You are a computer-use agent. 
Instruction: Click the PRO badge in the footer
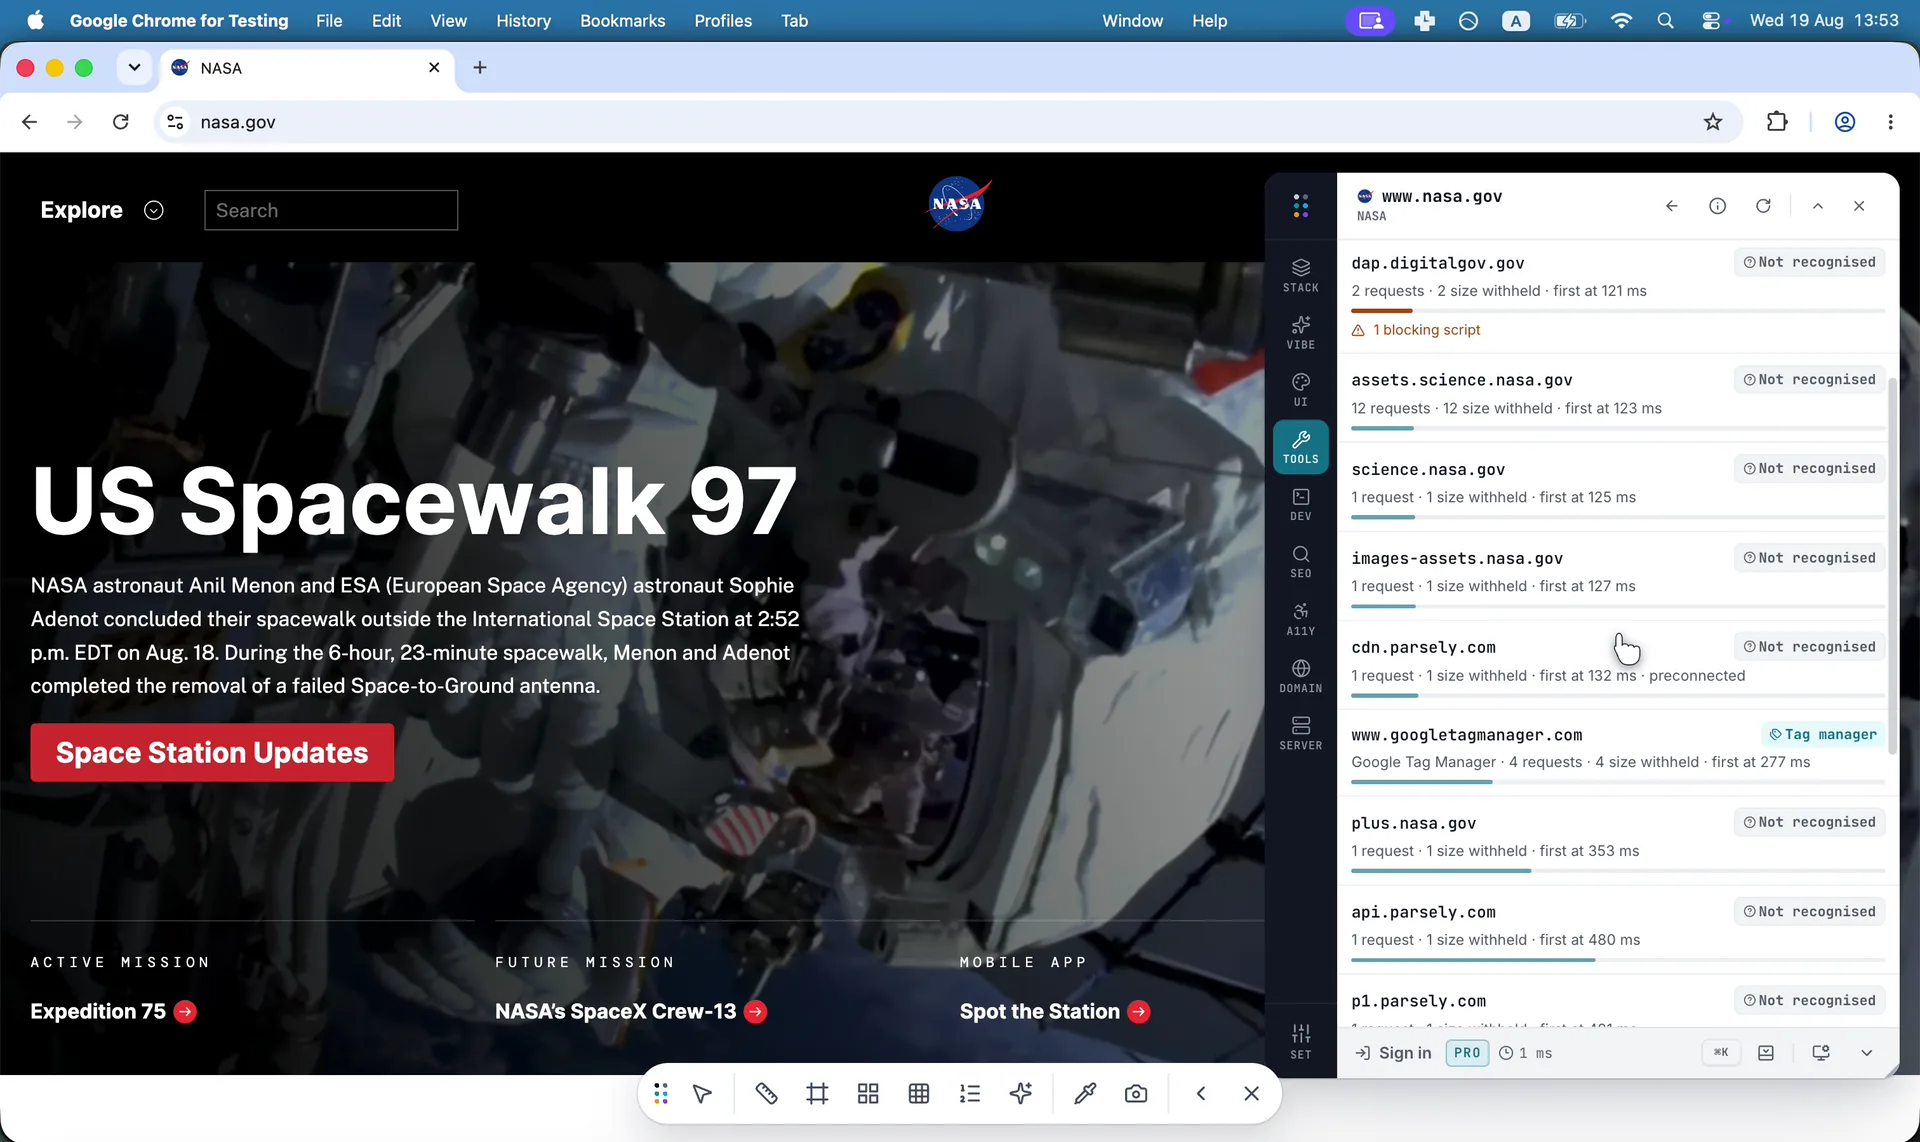[1467, 1053]
